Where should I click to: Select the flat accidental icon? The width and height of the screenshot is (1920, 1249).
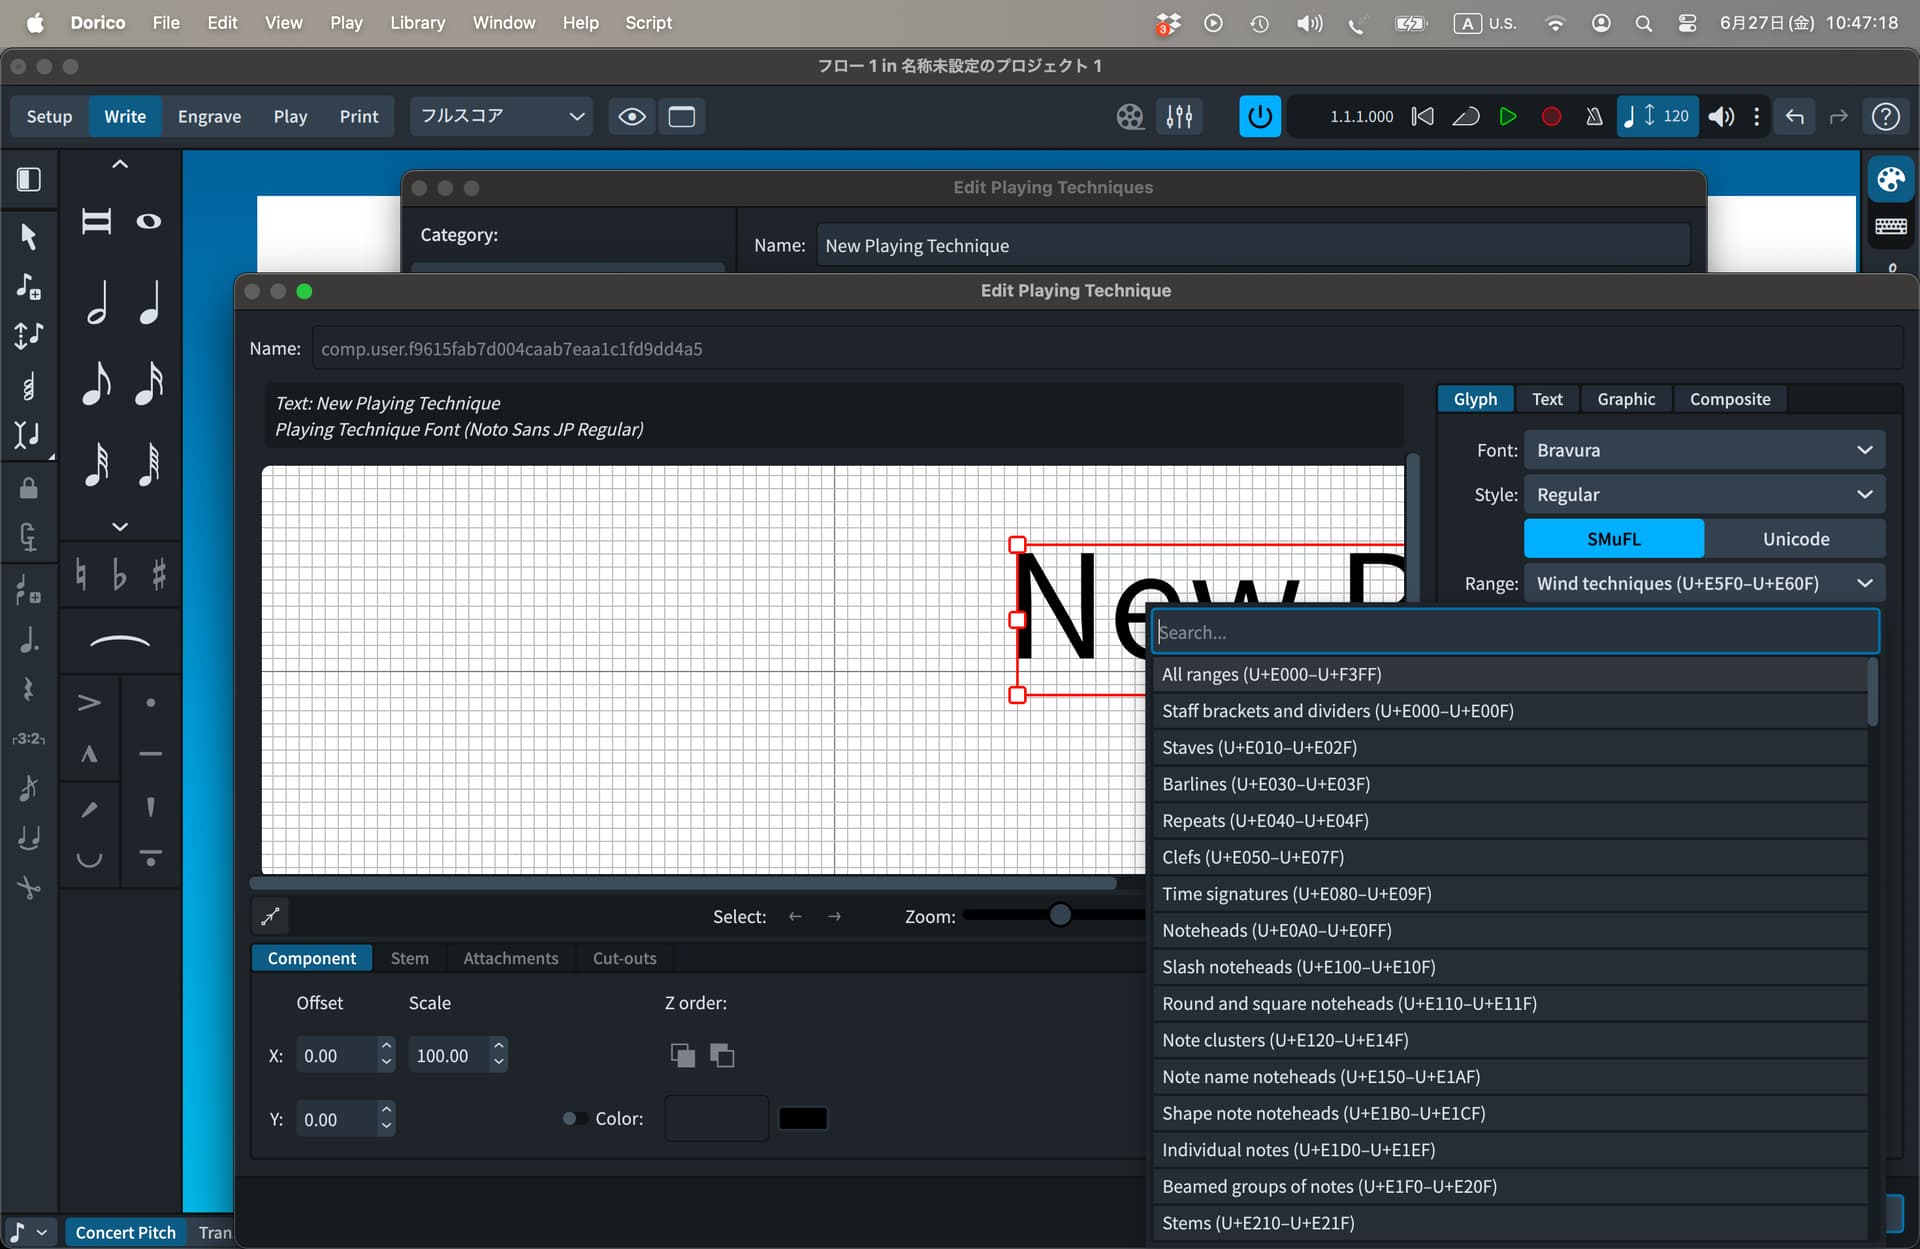119,574
